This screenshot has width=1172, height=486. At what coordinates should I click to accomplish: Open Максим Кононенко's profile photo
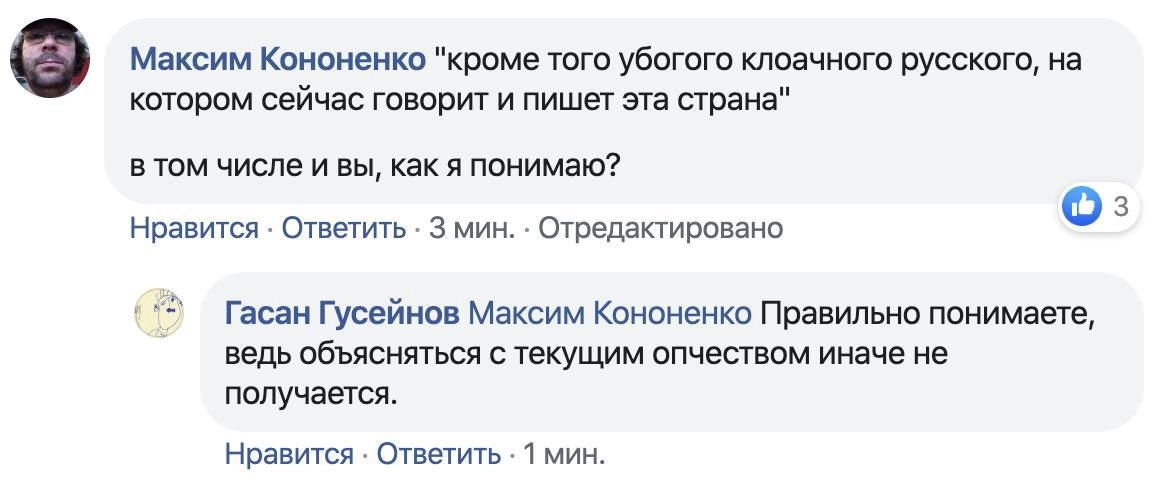51,58
